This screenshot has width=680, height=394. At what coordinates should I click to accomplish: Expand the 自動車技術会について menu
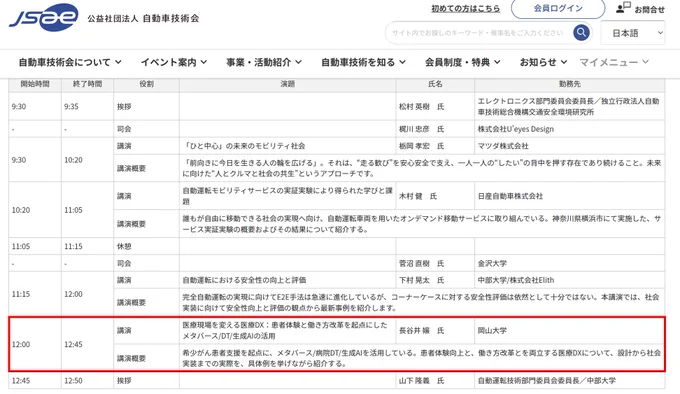[x=70, y=62]
